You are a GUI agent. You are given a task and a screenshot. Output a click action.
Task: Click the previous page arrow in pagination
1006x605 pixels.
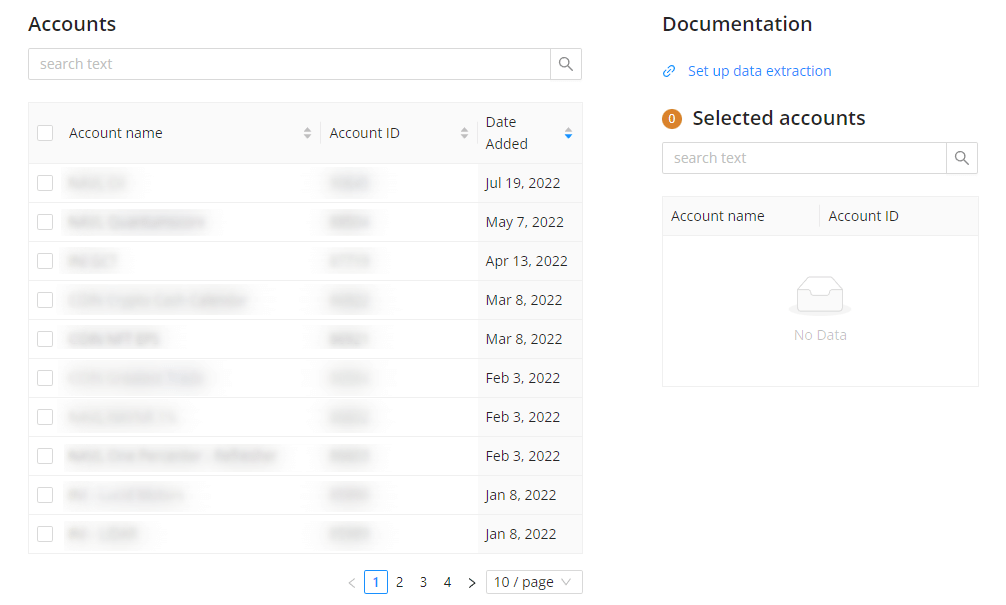(352, 581)
